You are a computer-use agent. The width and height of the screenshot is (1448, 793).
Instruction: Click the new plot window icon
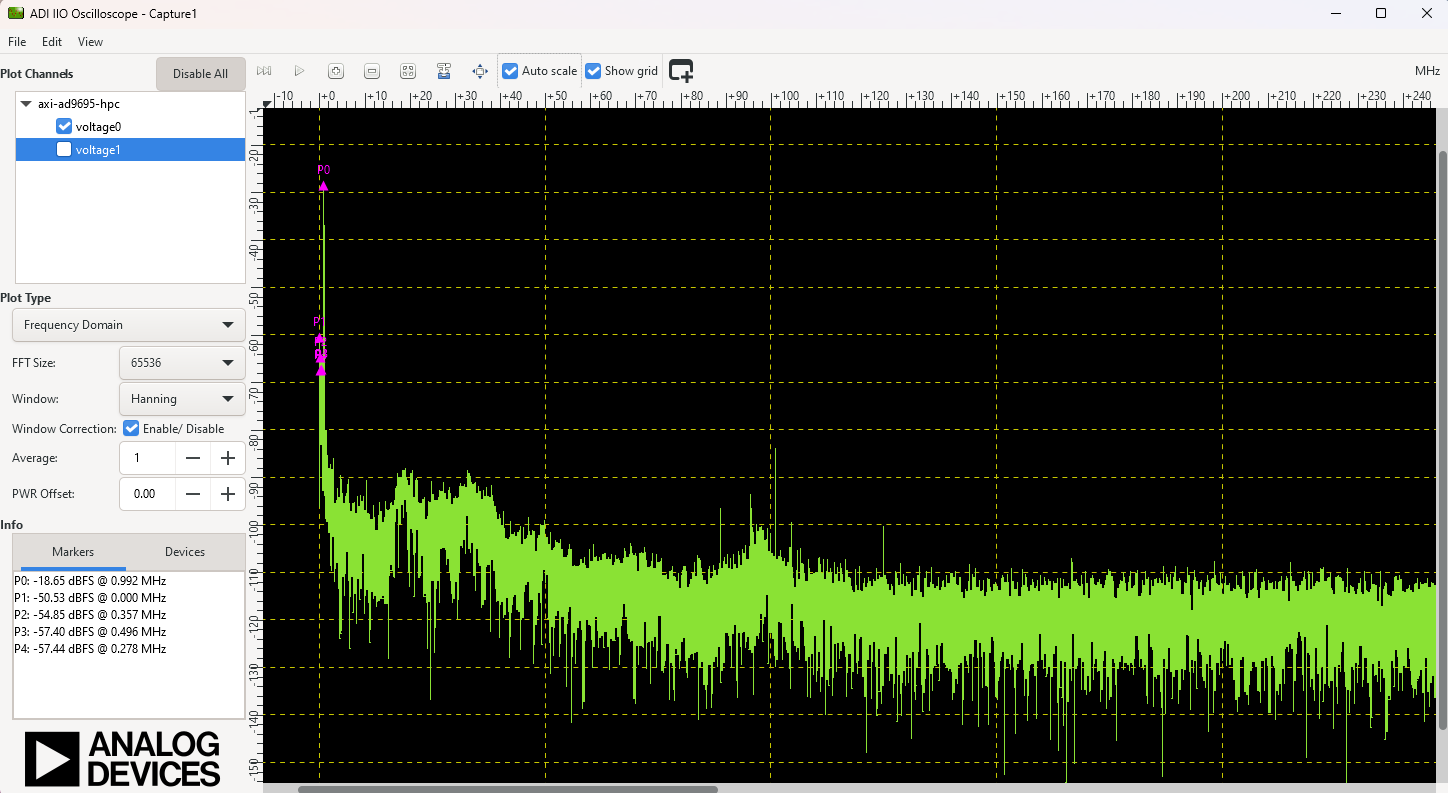[681, 71]
